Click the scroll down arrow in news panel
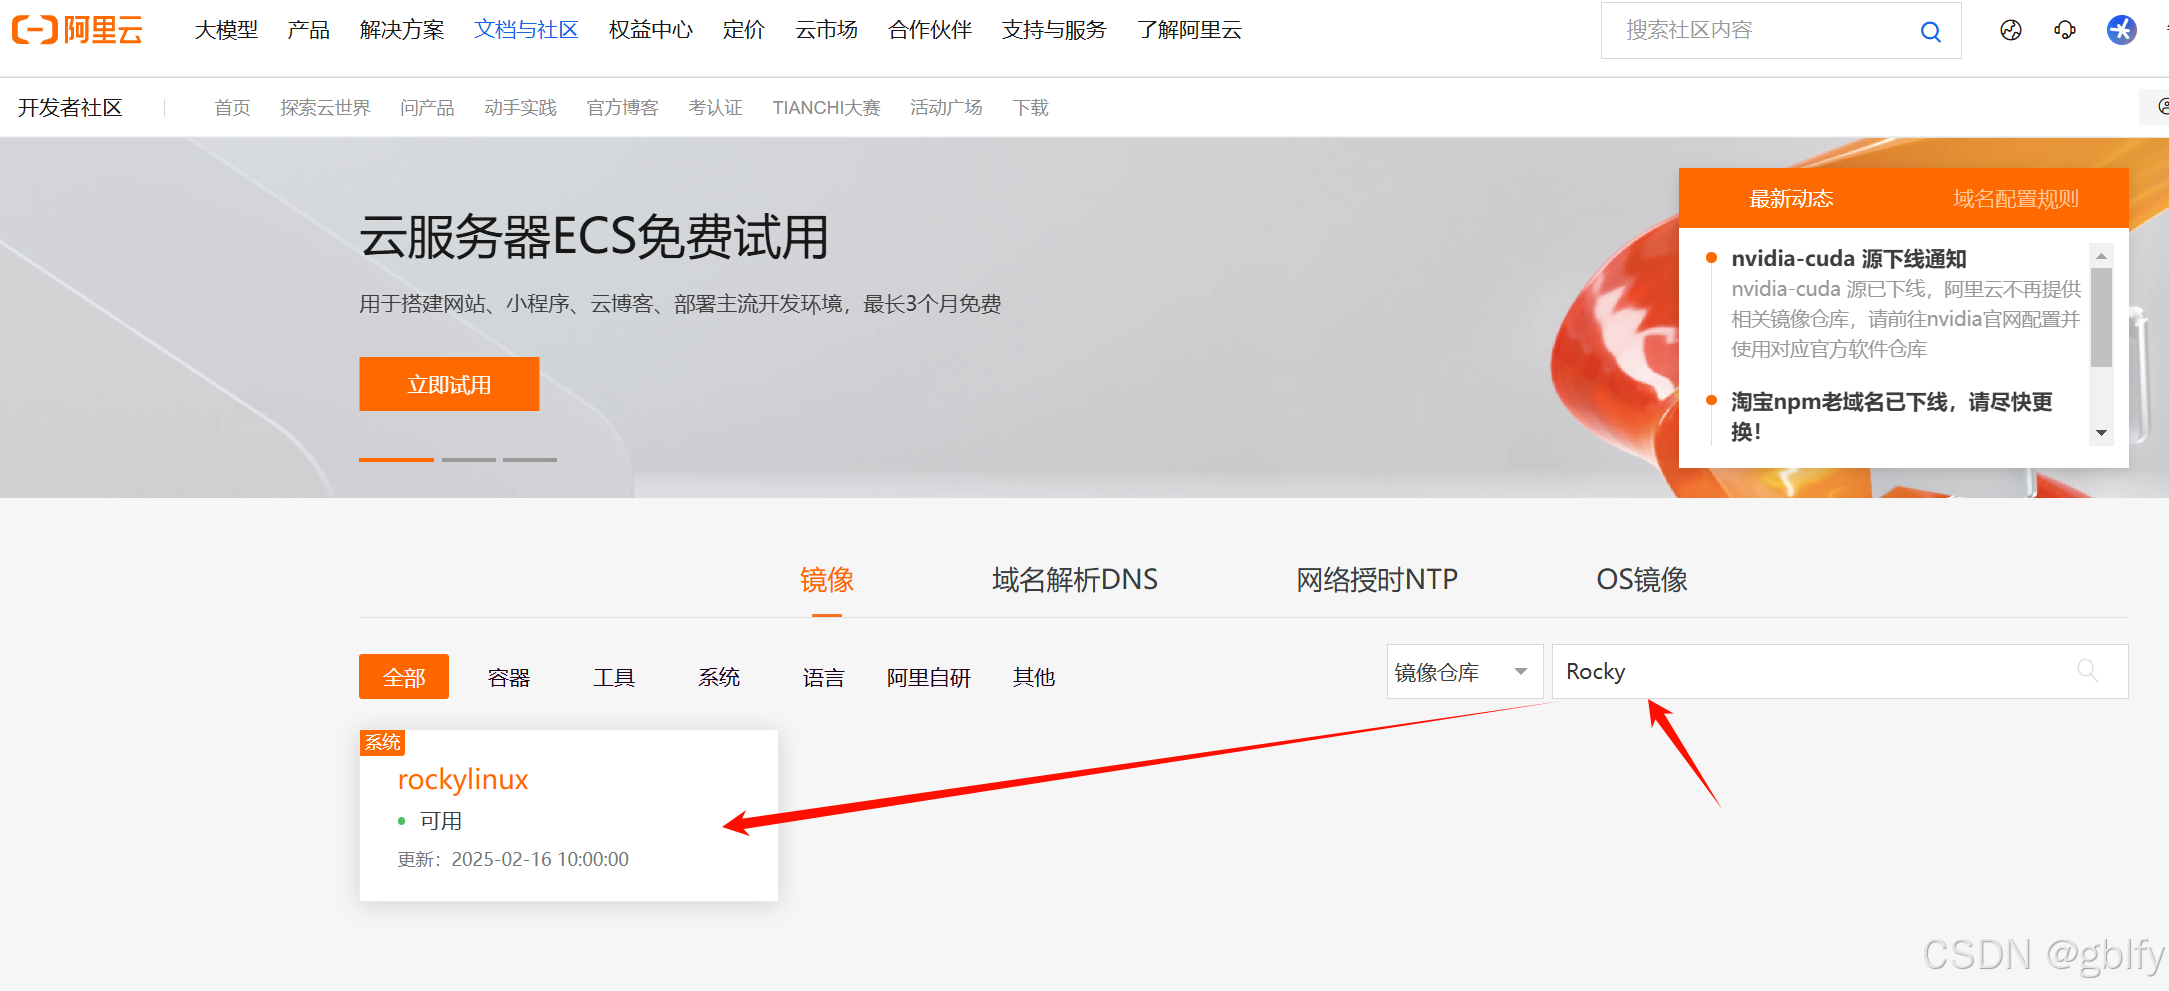Screen dimensions: 2169x991 (x=2101, y=433)
